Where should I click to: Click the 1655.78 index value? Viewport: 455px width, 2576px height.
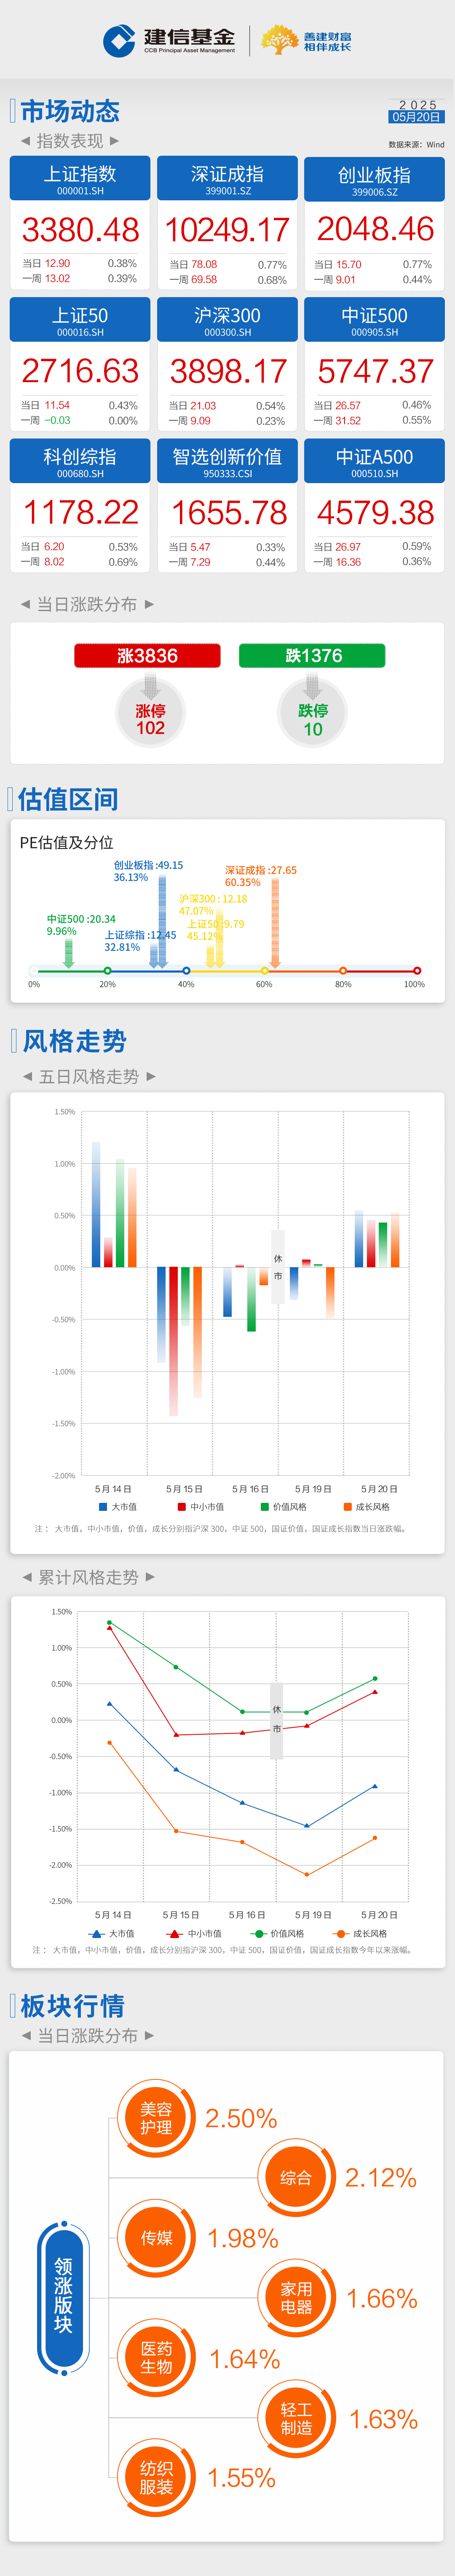click(x=229, y=512)
